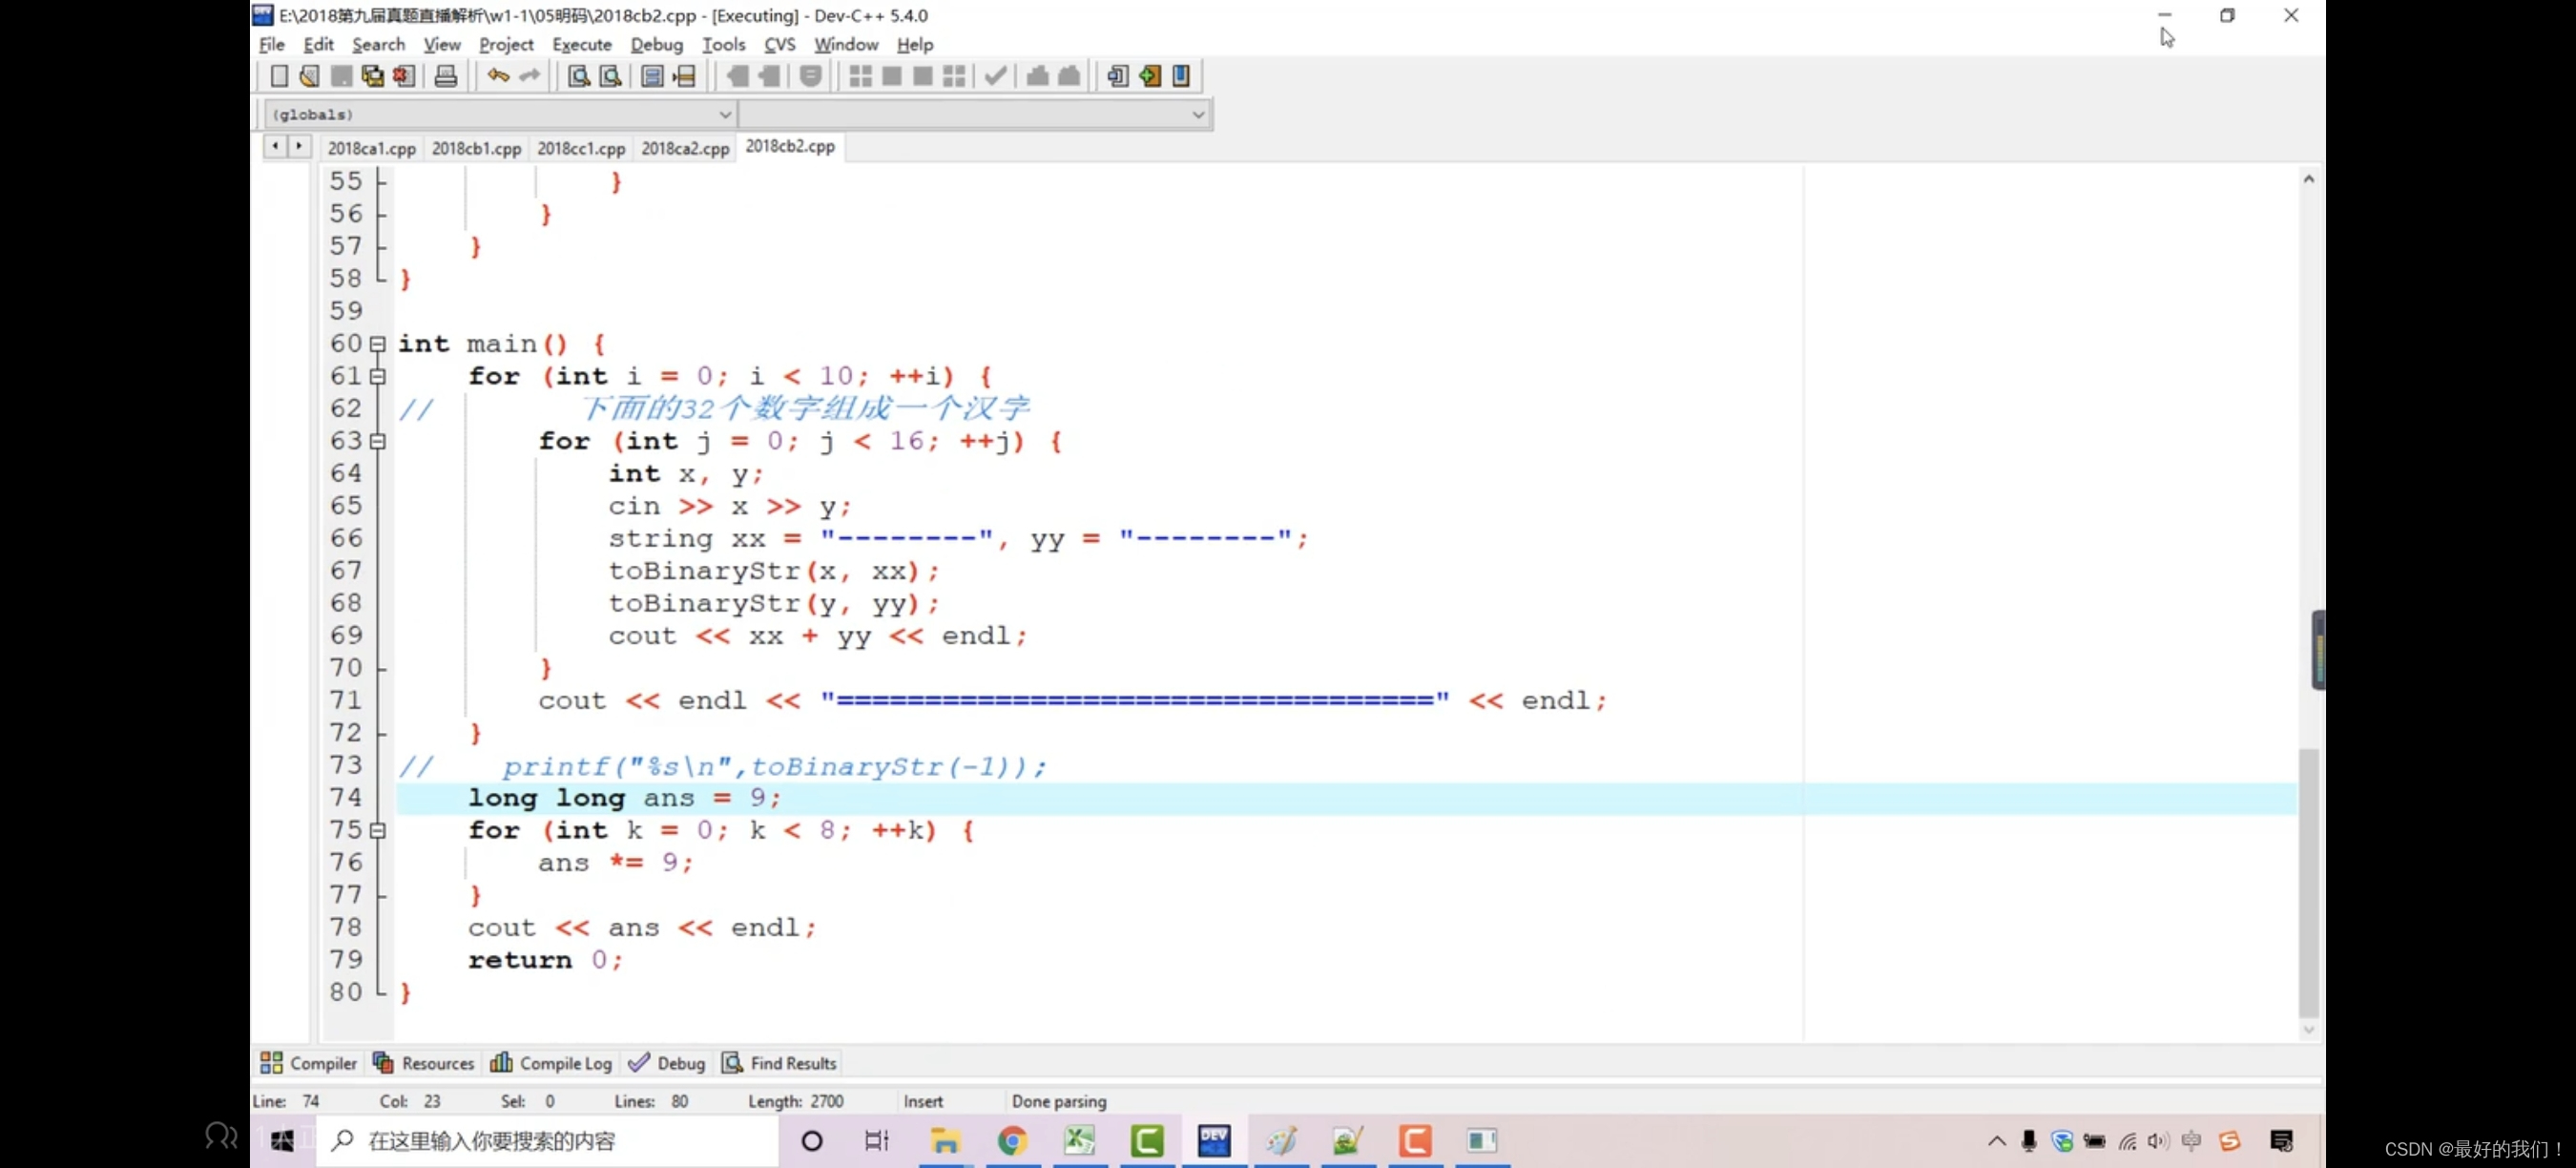
Task: Open the 2018cb1.cpp tab
Action: tap(476, 146)
